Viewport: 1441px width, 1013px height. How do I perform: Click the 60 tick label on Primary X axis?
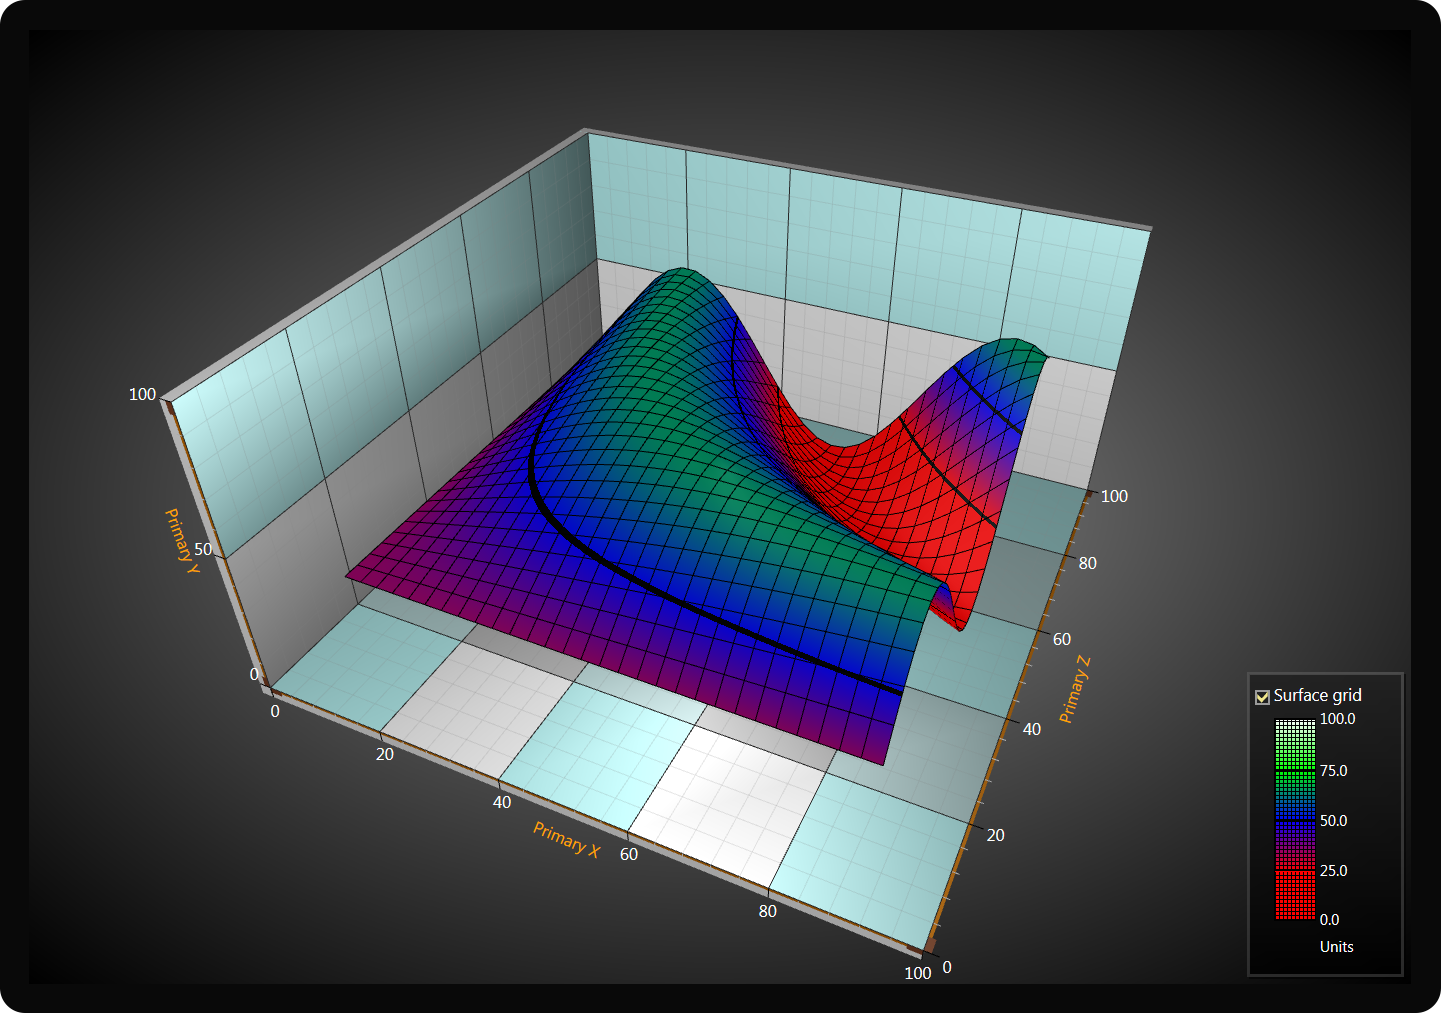pos(628,854)
